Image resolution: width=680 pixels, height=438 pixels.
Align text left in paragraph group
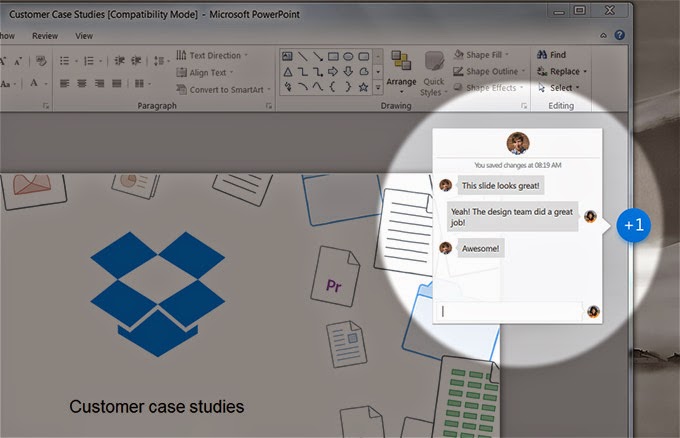click(65, 83)
